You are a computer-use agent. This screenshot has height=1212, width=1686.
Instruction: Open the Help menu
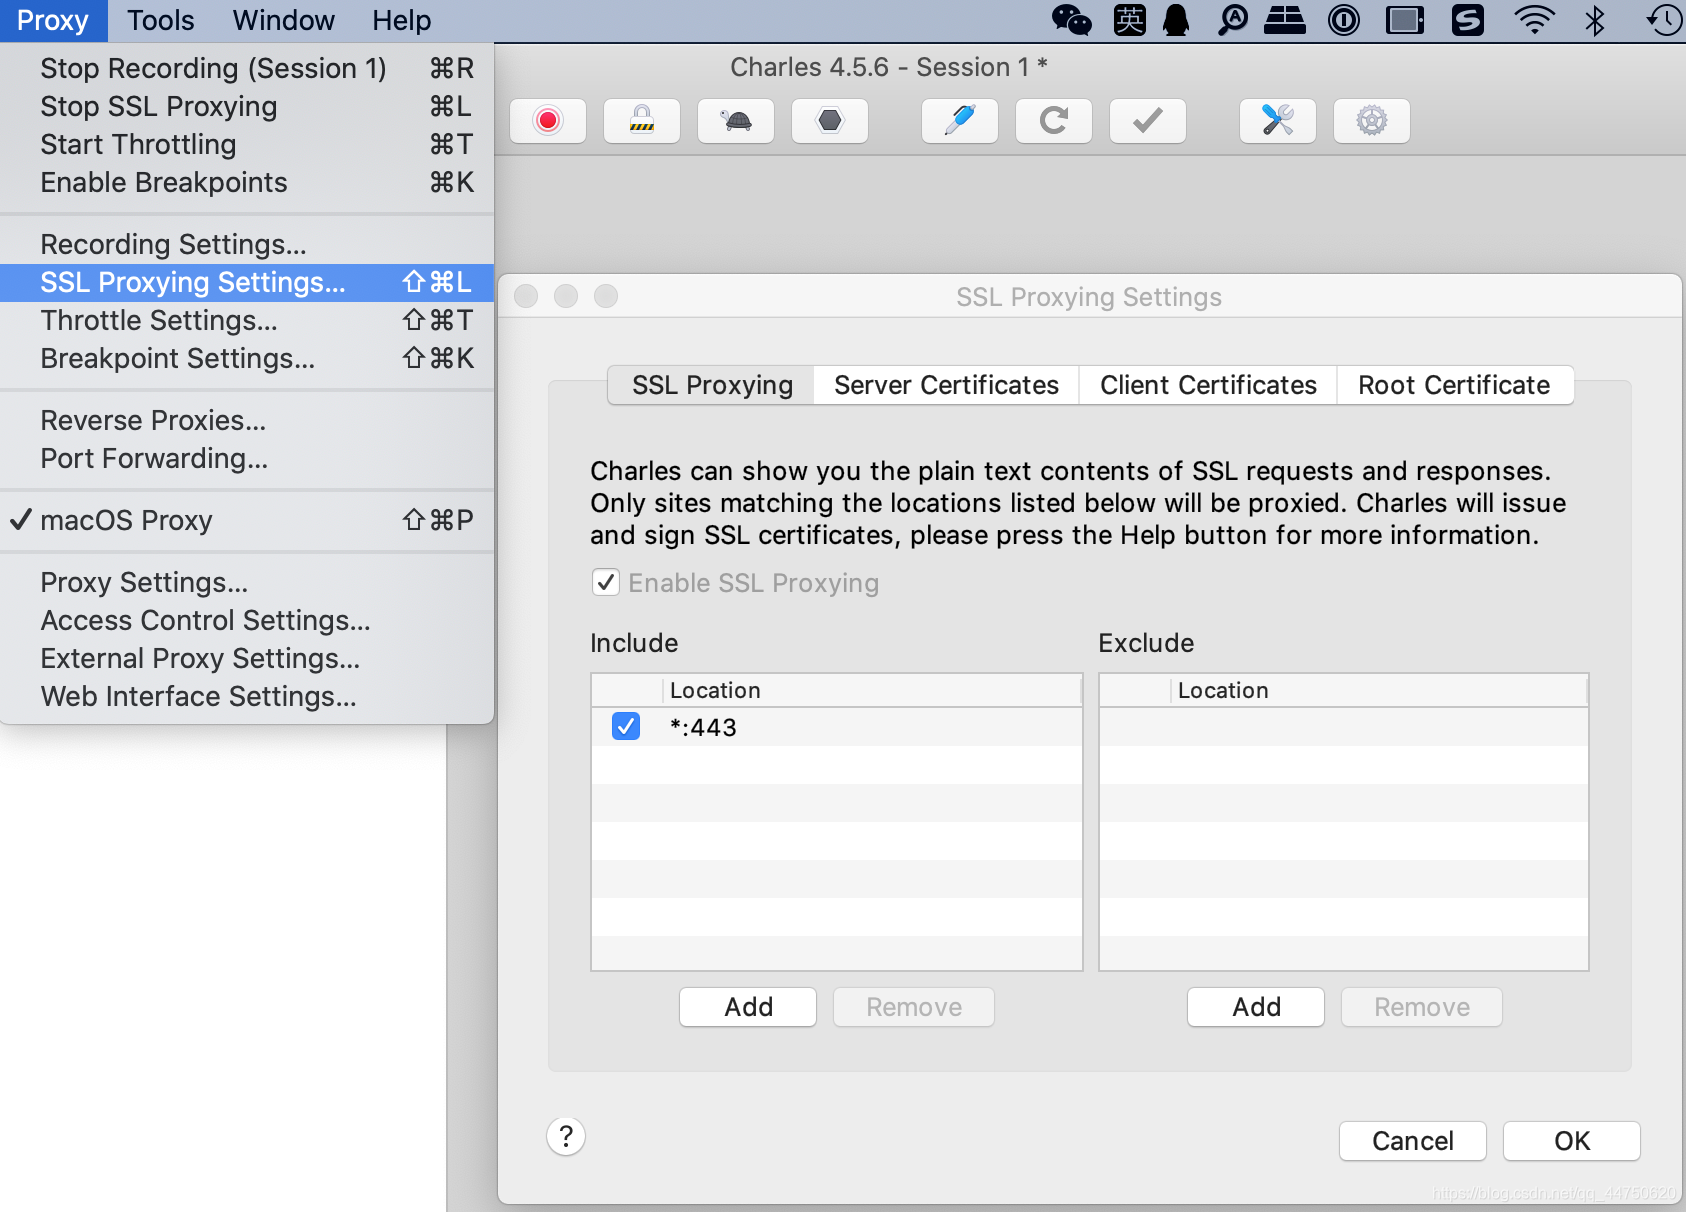point(402,20)
